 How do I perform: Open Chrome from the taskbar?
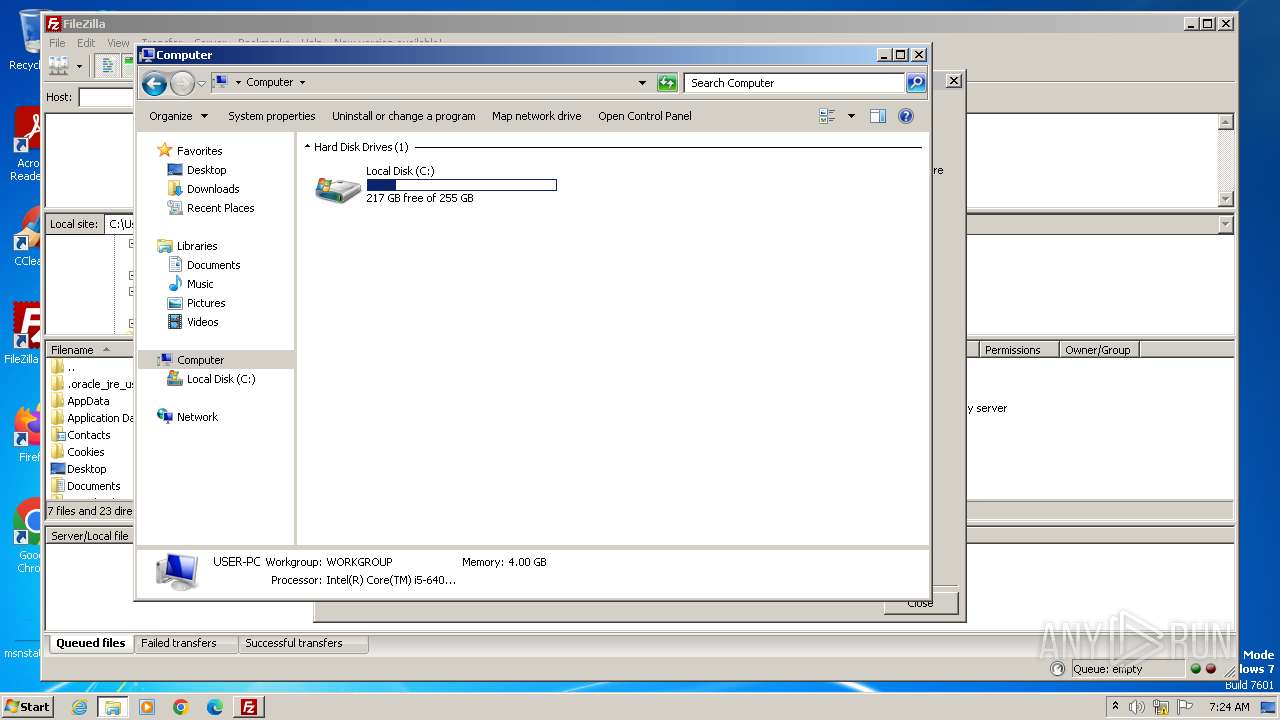181,707
